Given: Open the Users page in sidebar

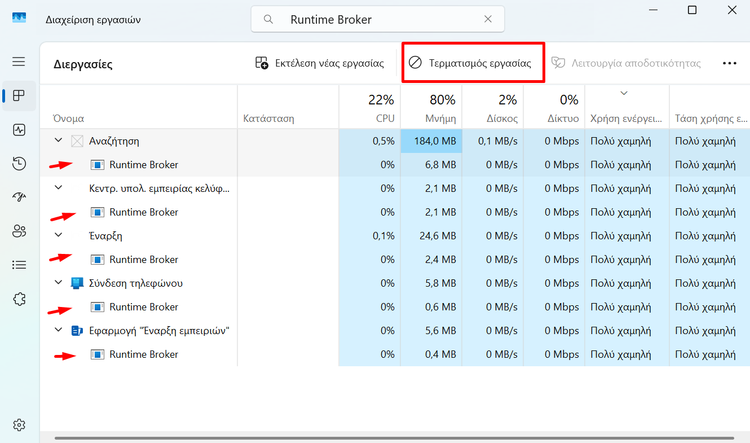Looking at the screenshot, I should (x=19, y=231).
